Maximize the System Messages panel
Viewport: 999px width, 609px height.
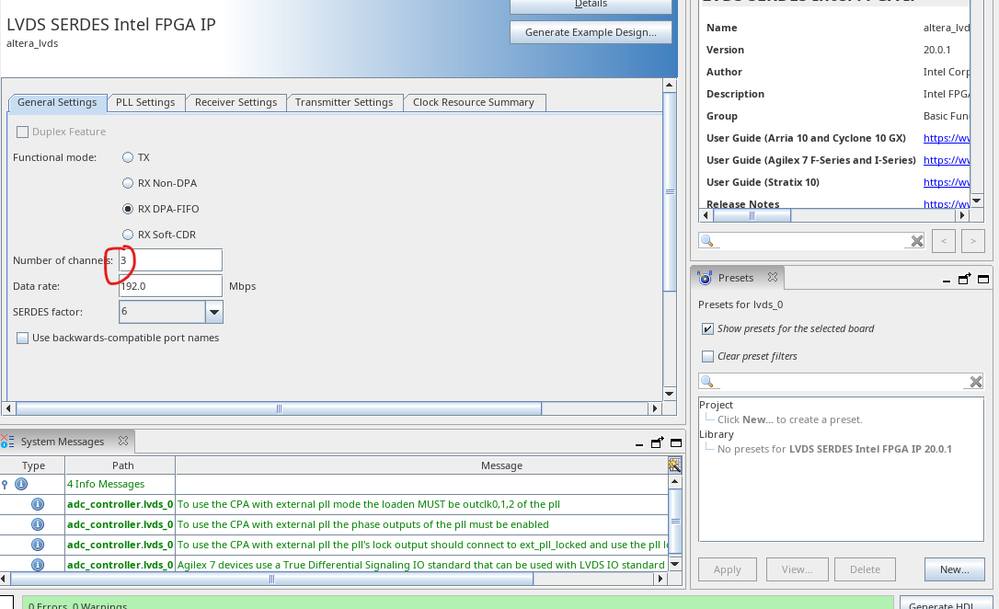pos(676,443)
